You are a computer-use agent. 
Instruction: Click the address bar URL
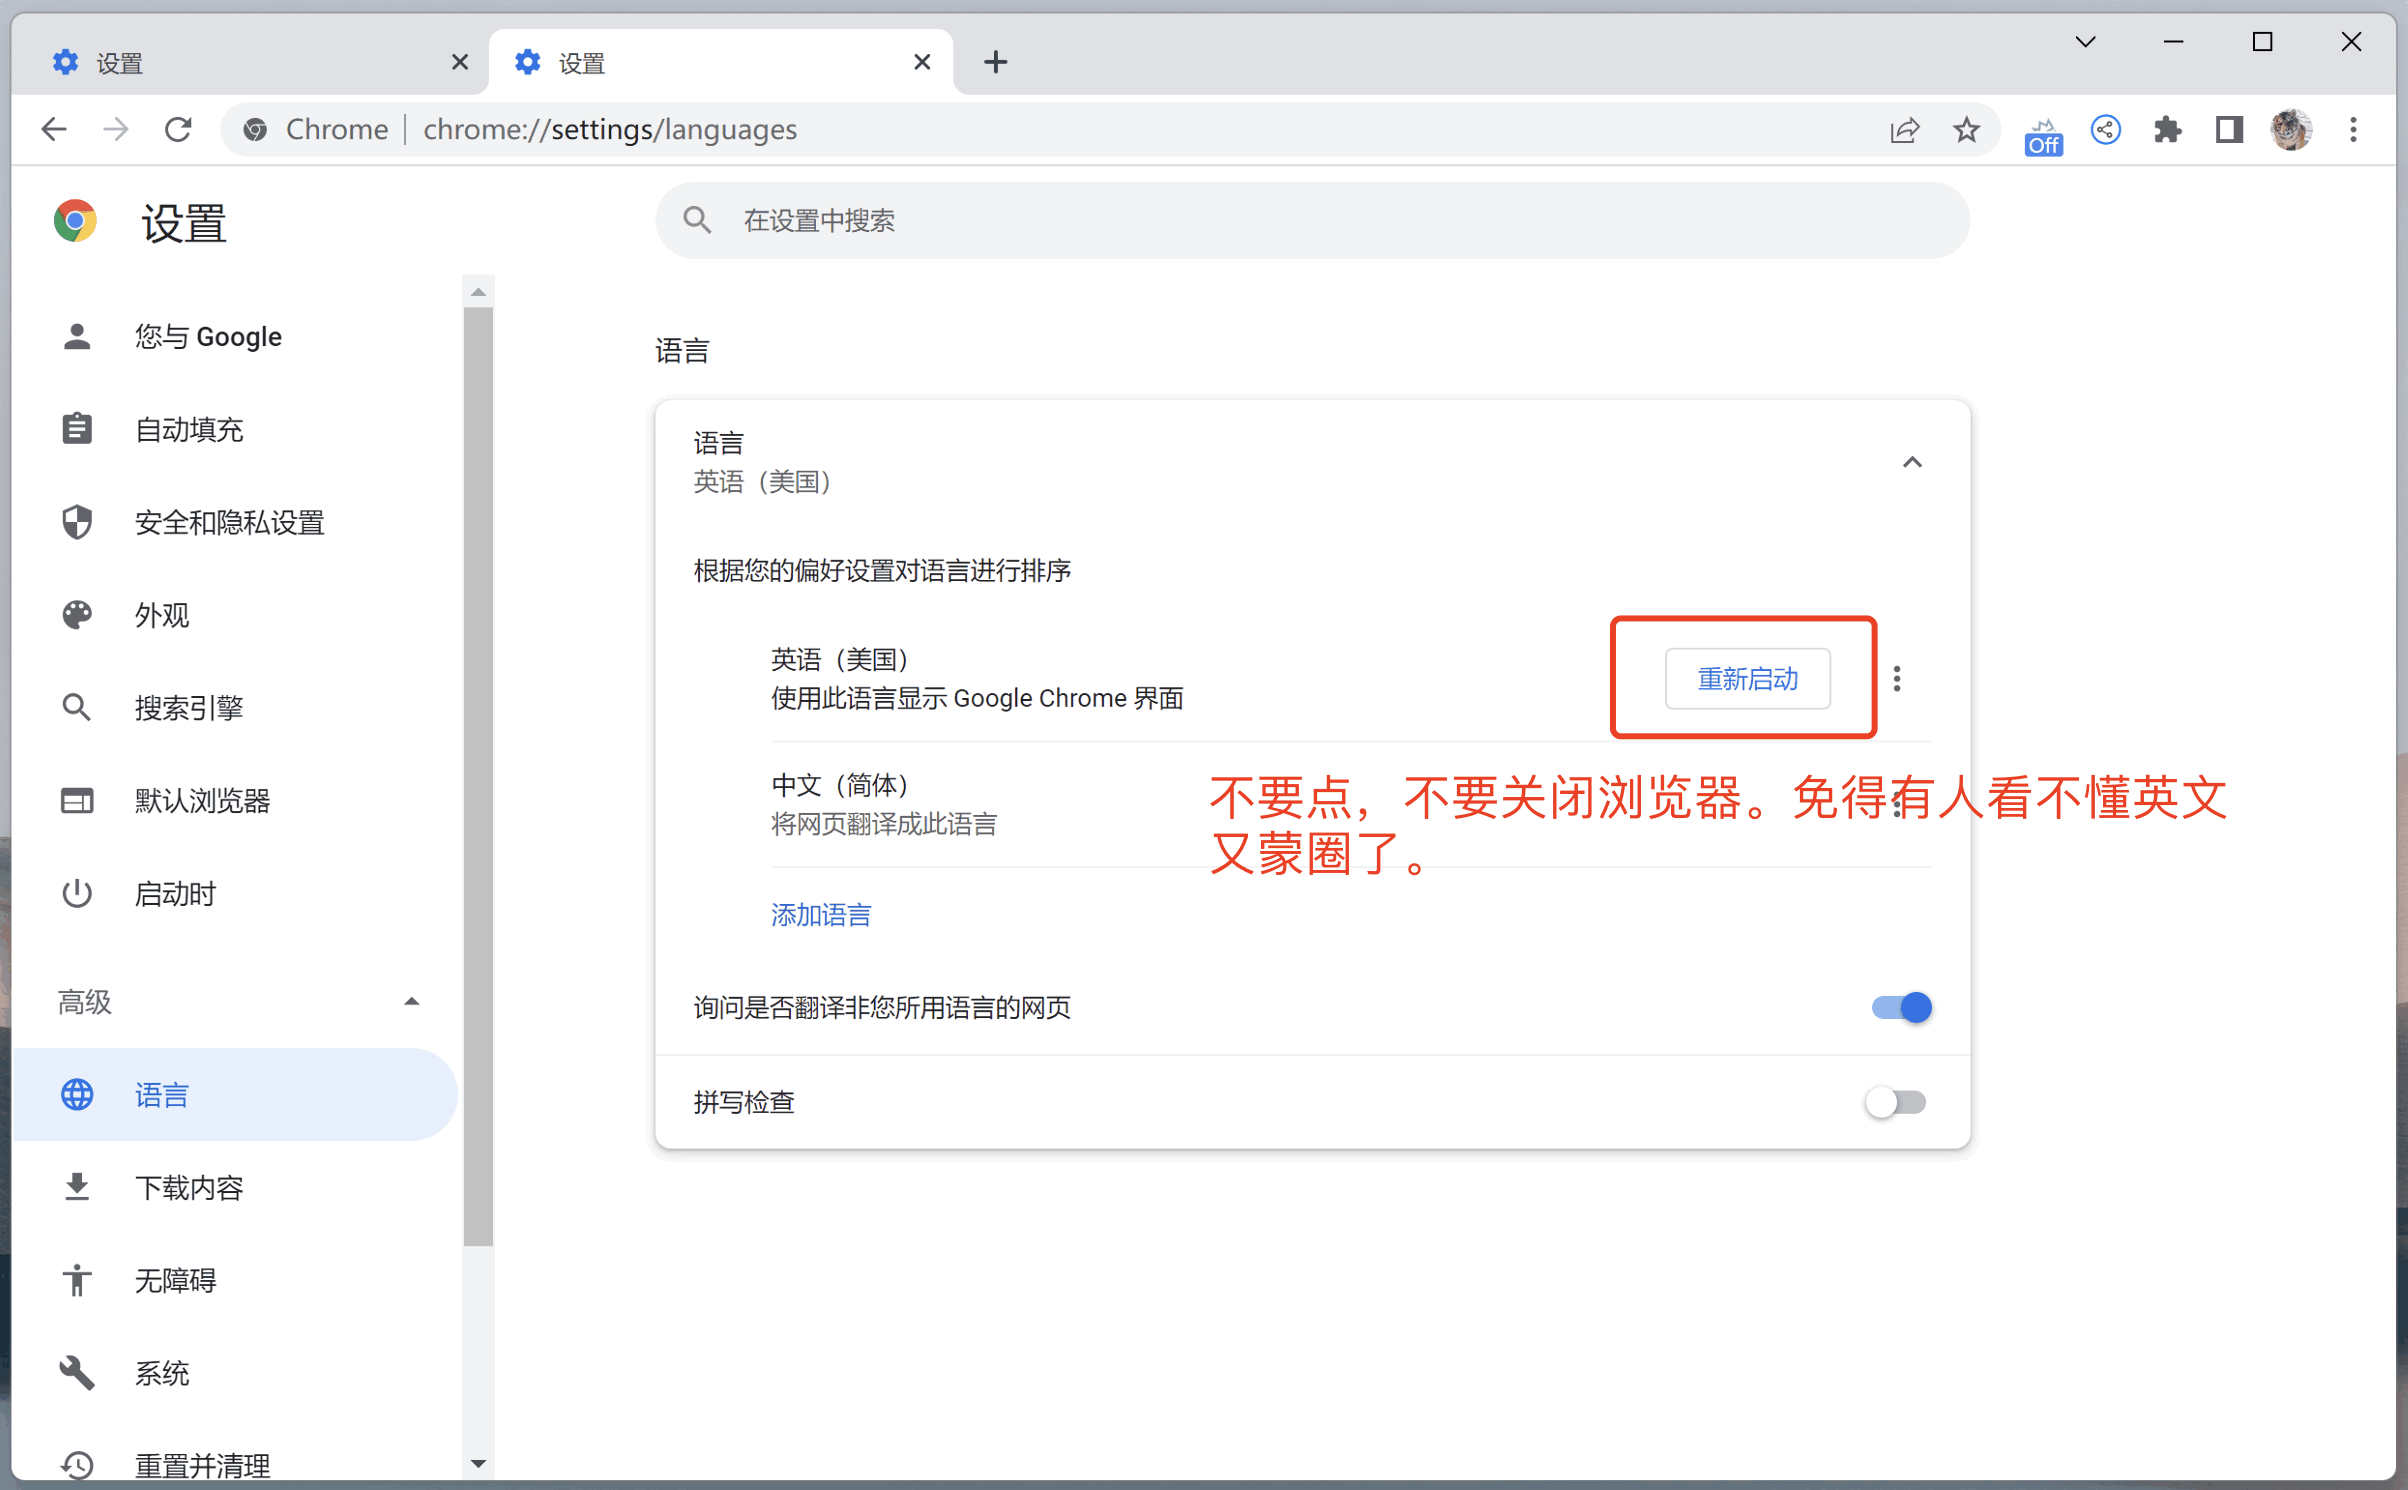(610, 129)
